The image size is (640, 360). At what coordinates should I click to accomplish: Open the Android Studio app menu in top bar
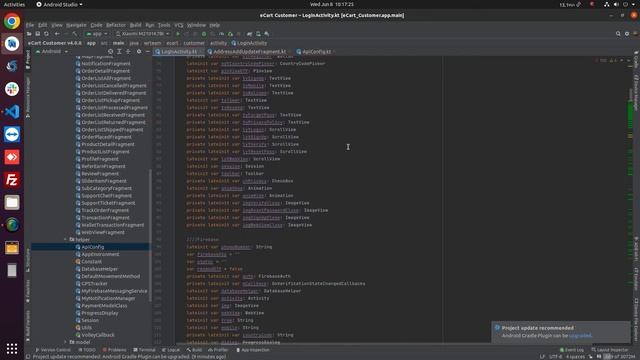pyautogui.click(x=60, y=4)
